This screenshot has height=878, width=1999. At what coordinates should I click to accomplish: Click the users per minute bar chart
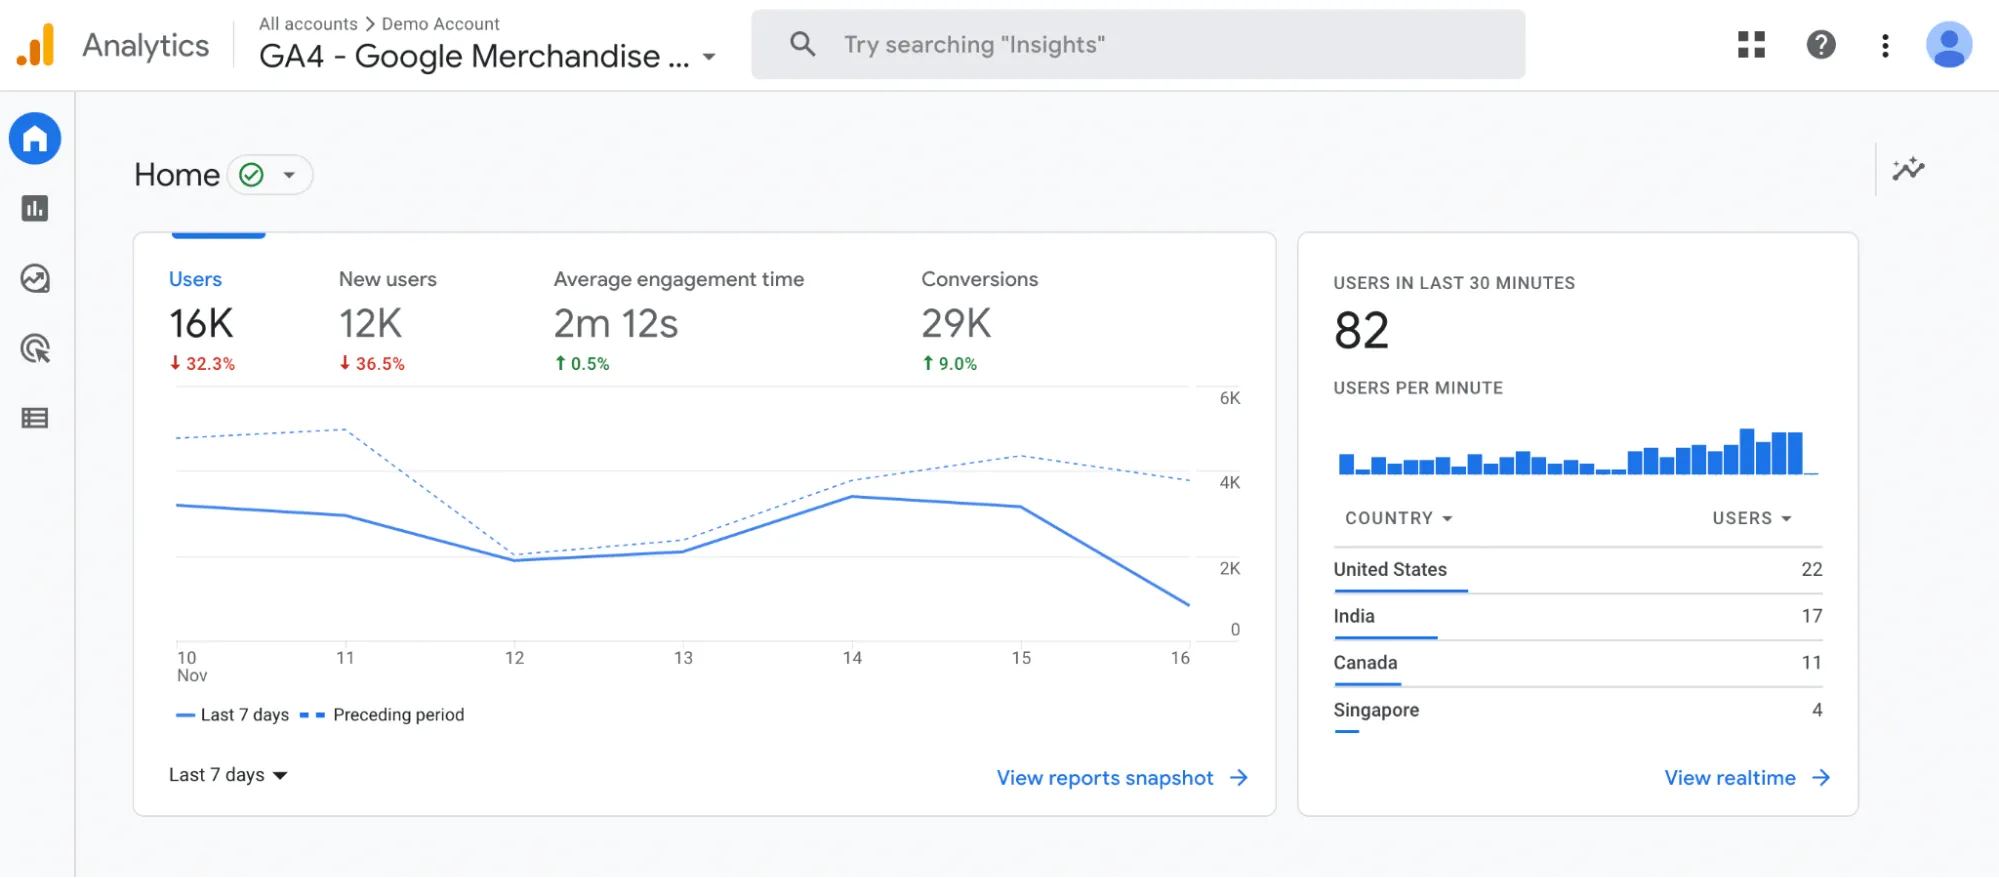1577,451
